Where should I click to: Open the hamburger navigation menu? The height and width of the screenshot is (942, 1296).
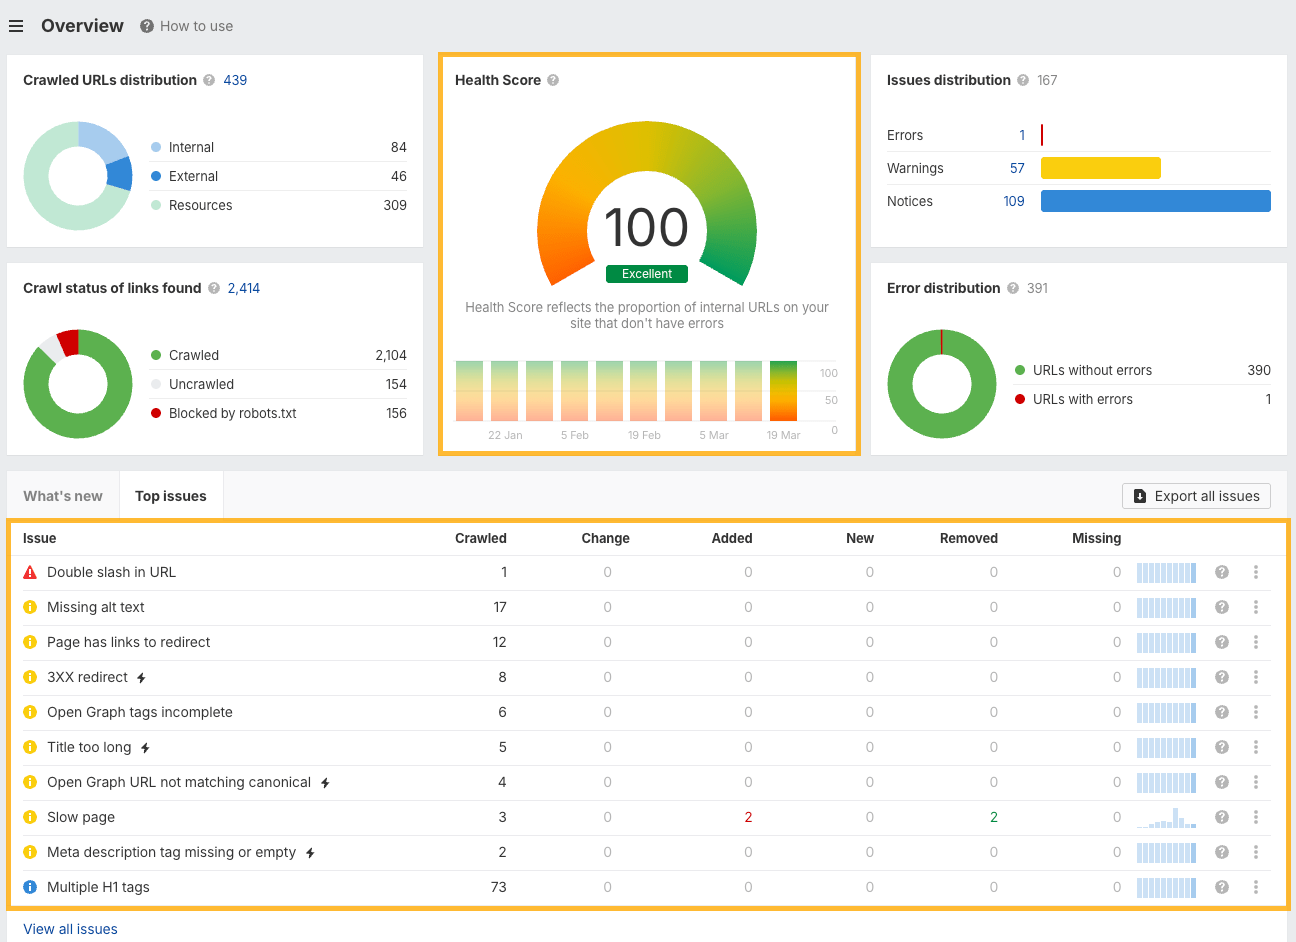tap(16, 26)
